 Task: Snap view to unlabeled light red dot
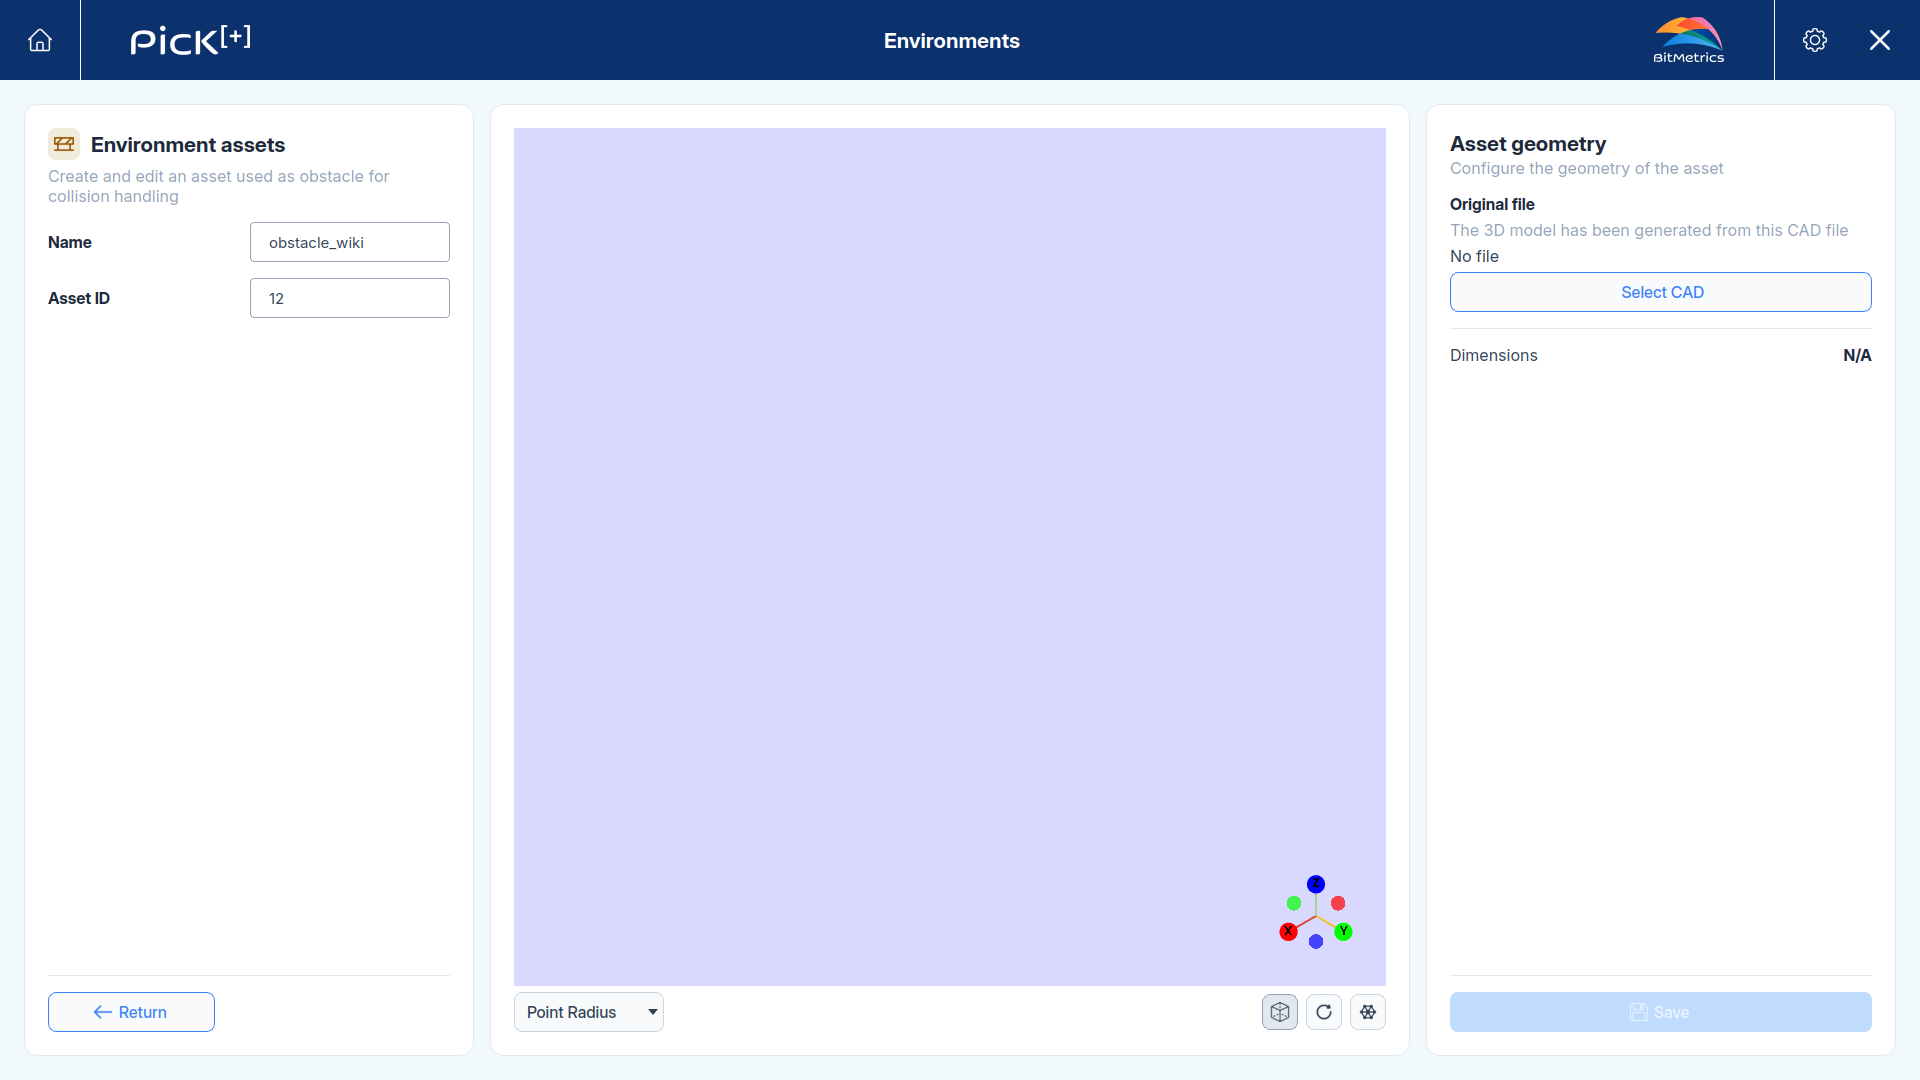pyautogui.click(x=1338, y=903)
